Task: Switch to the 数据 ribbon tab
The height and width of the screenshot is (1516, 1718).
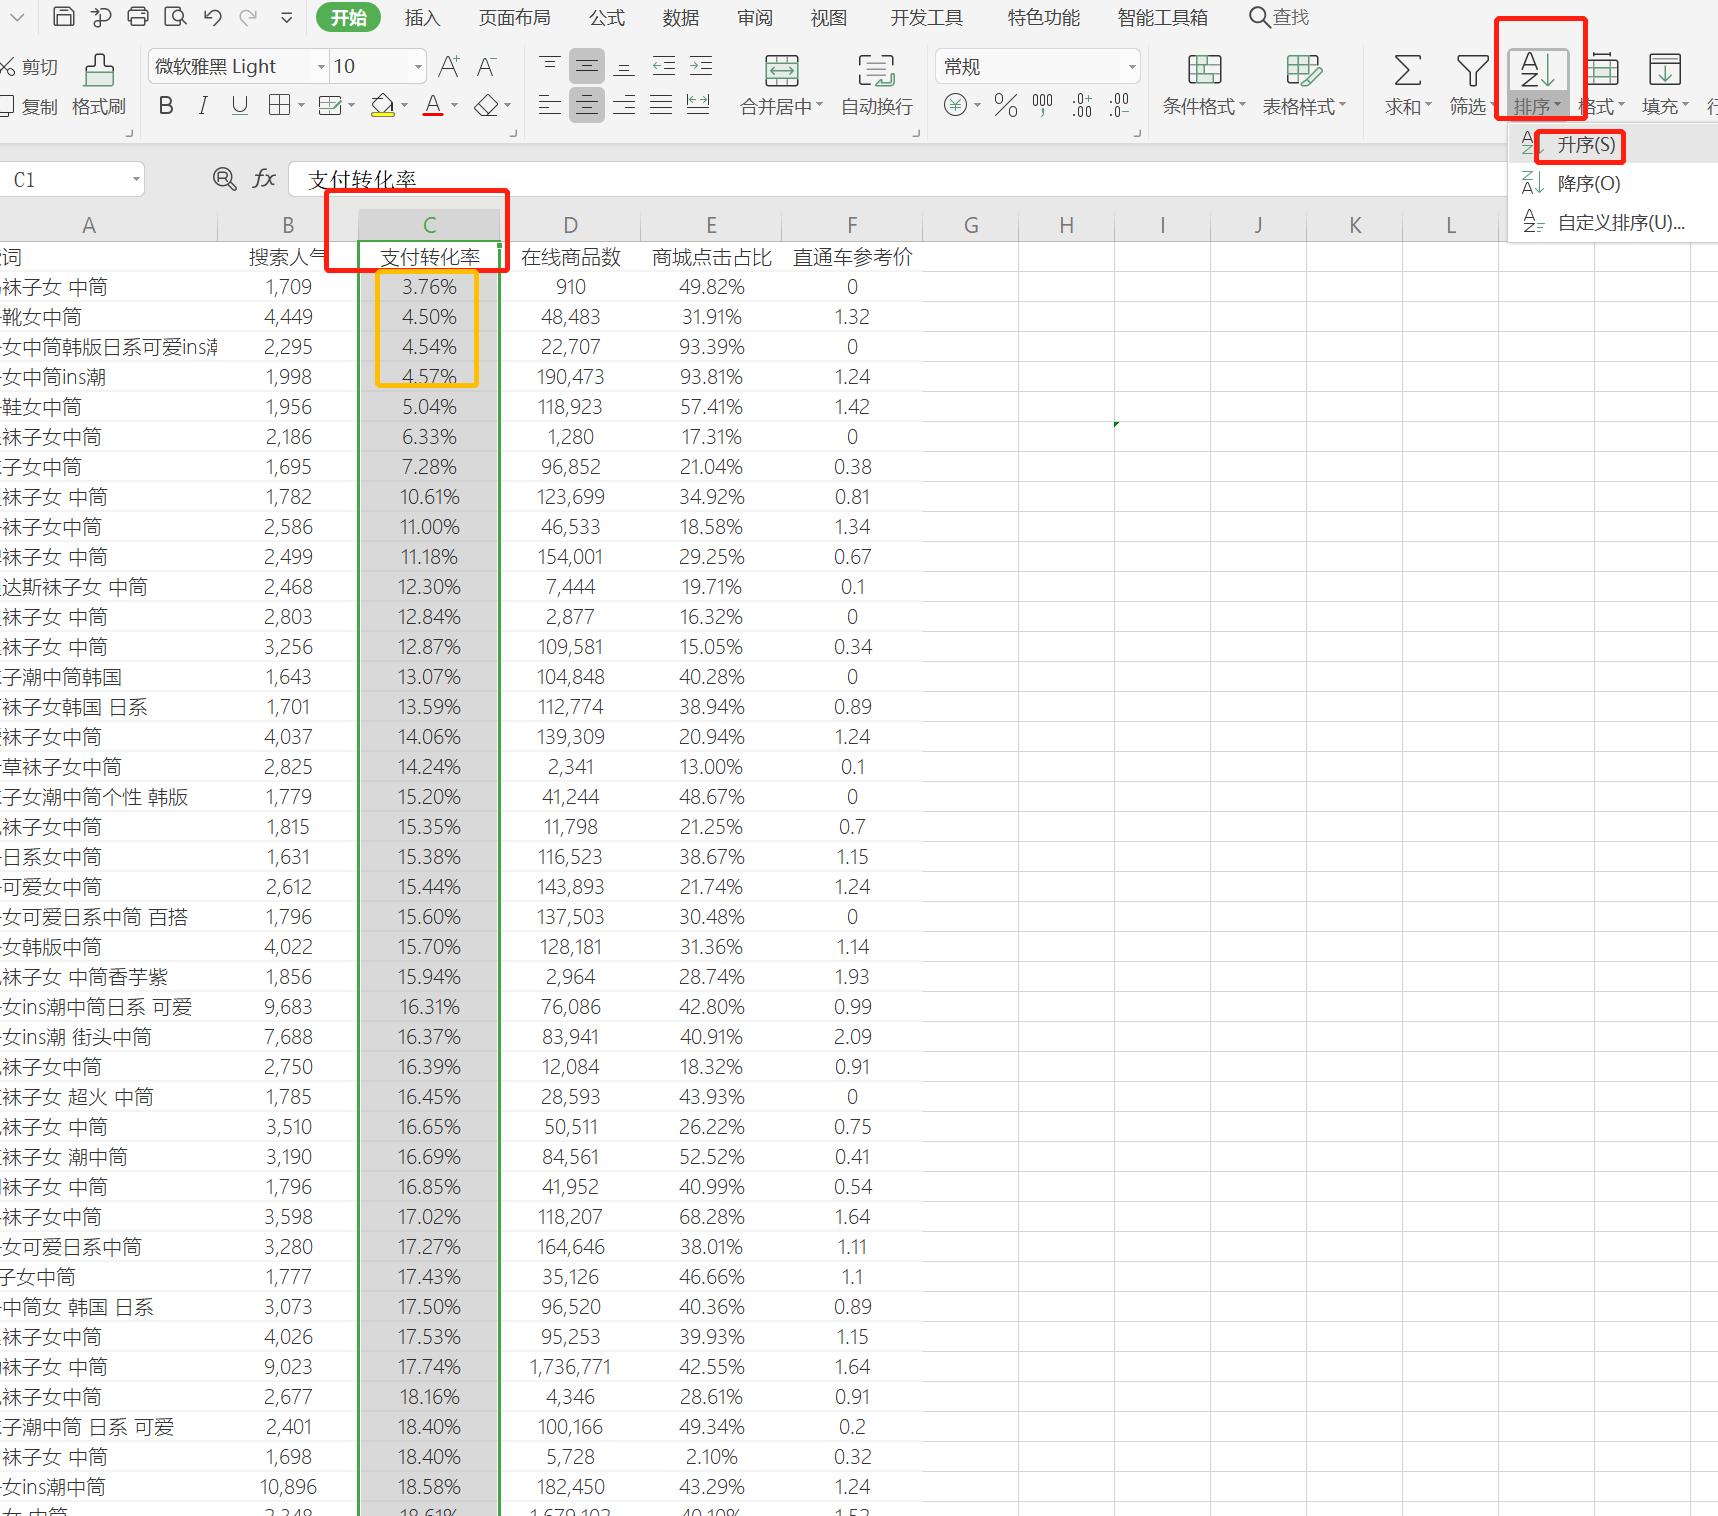Action: point(680,18)
